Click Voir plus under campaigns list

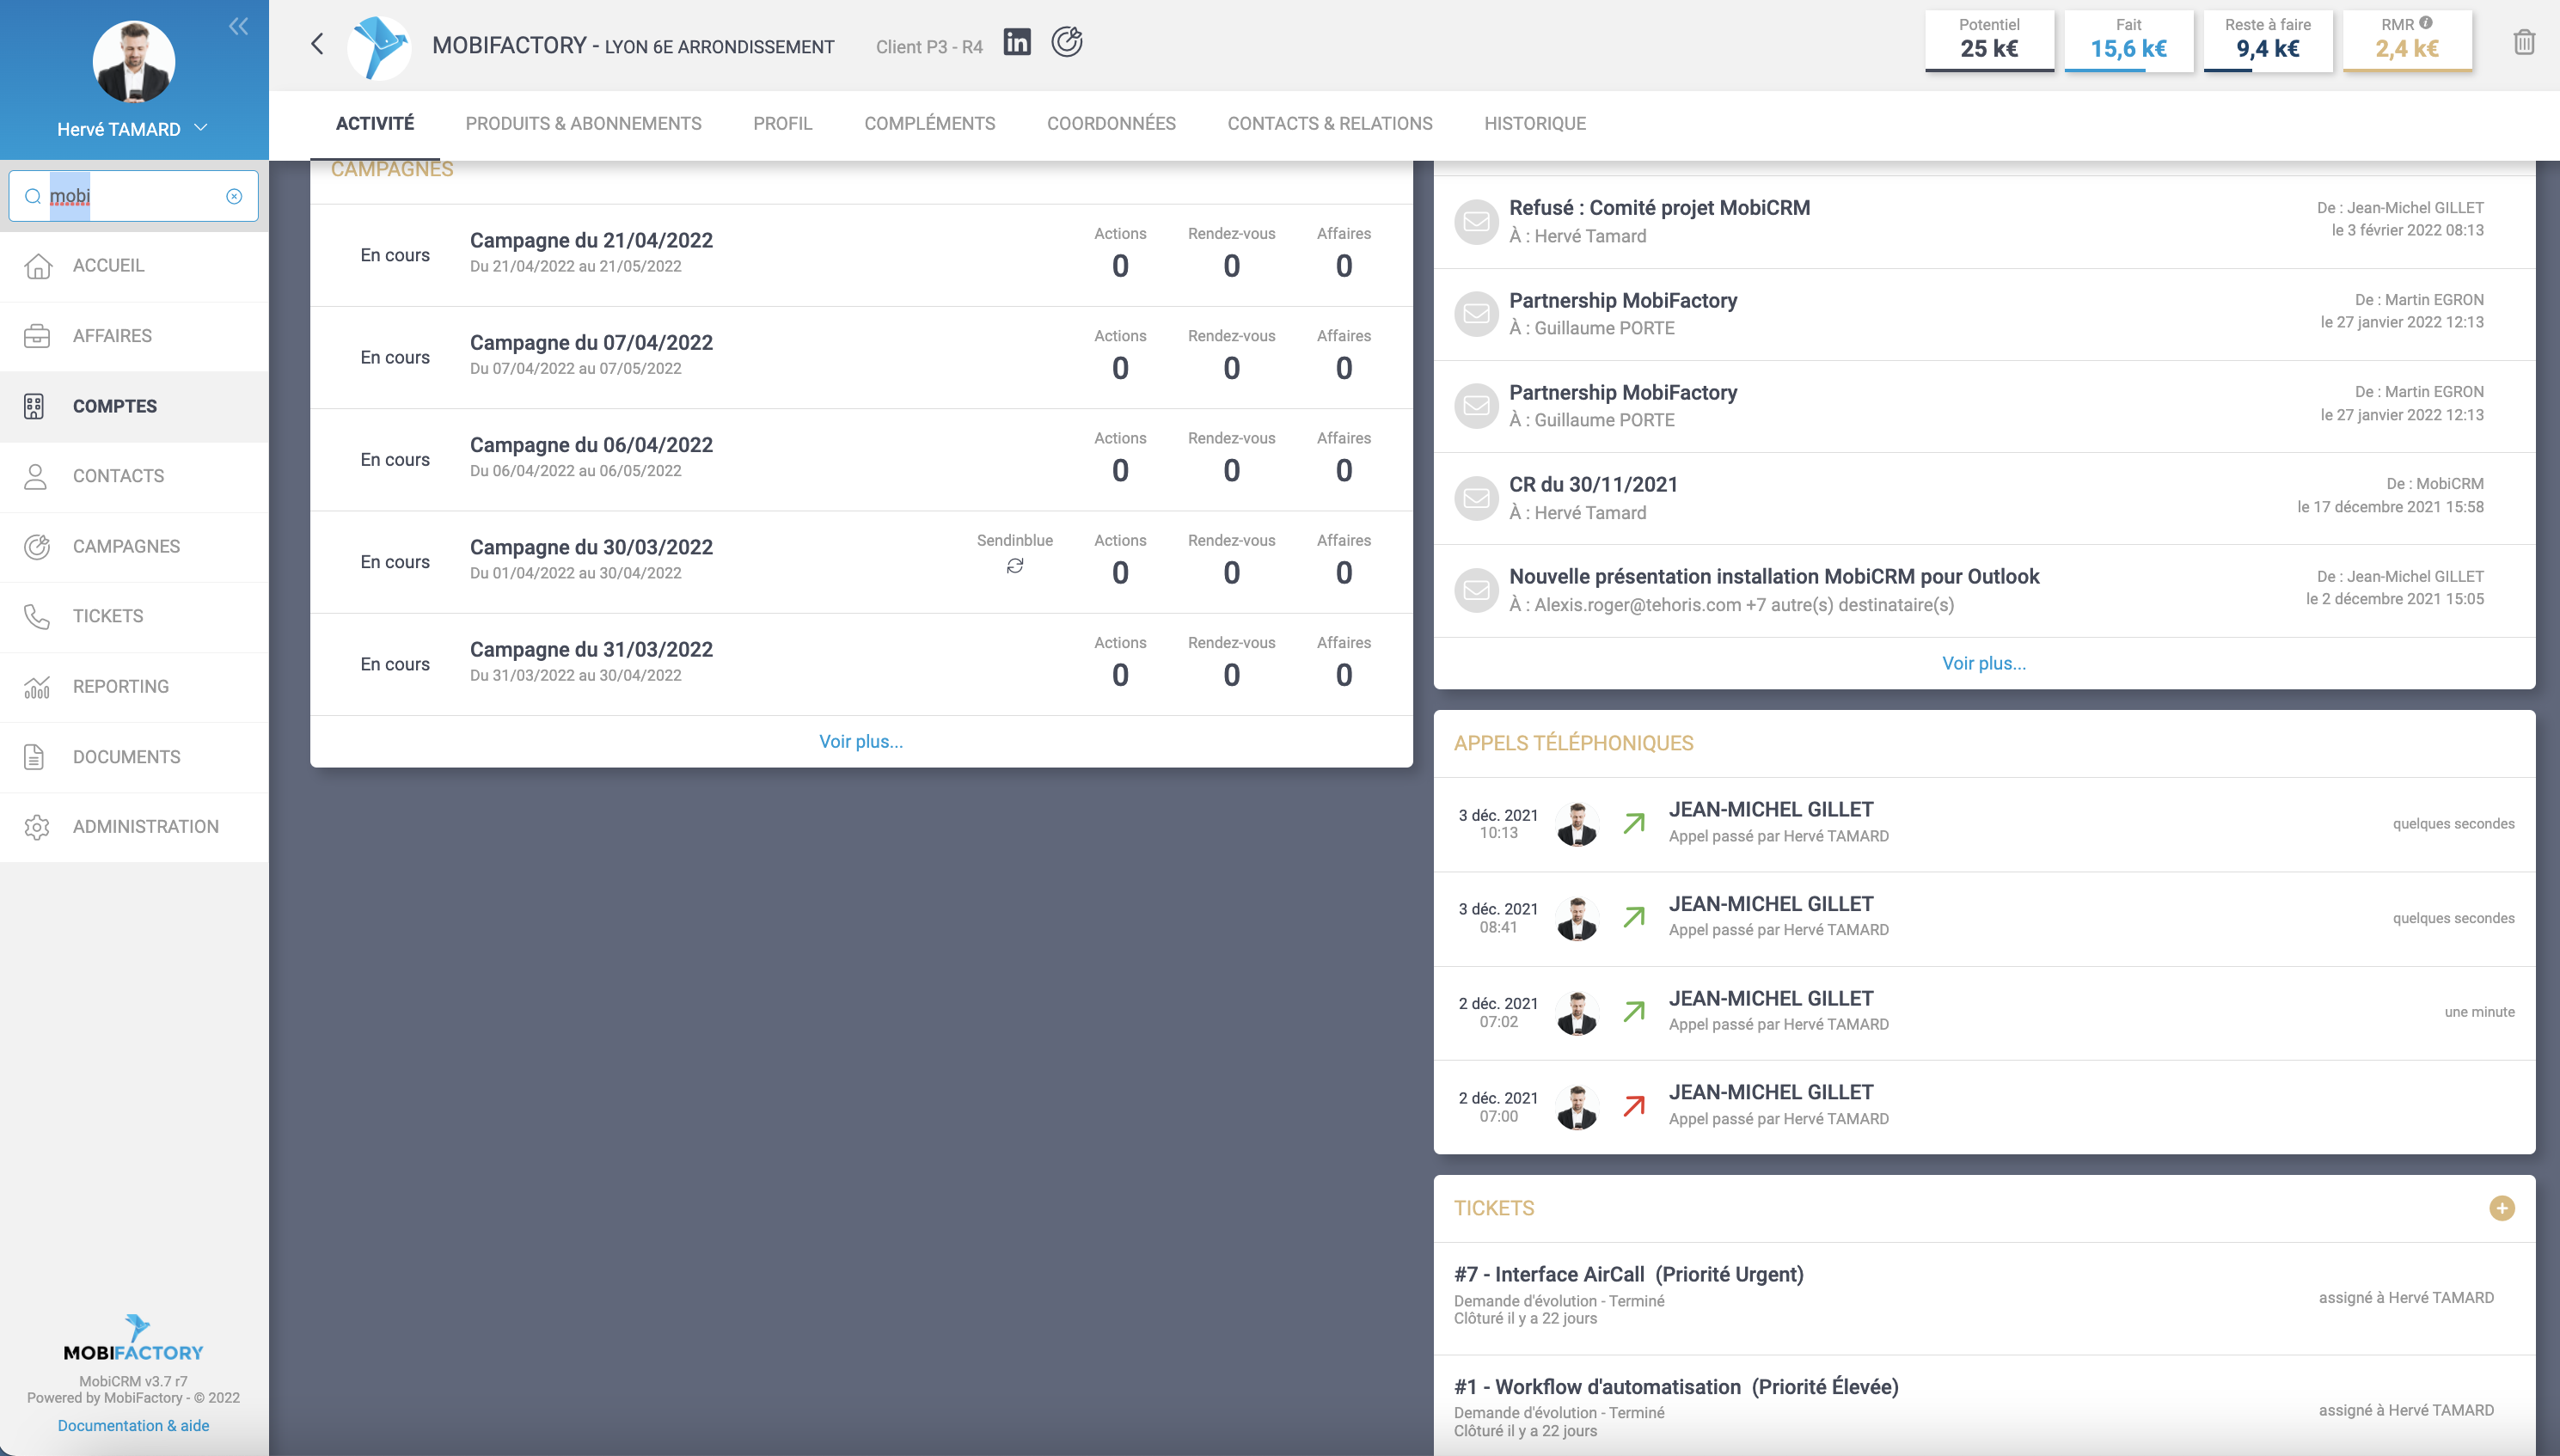point(860,741)
